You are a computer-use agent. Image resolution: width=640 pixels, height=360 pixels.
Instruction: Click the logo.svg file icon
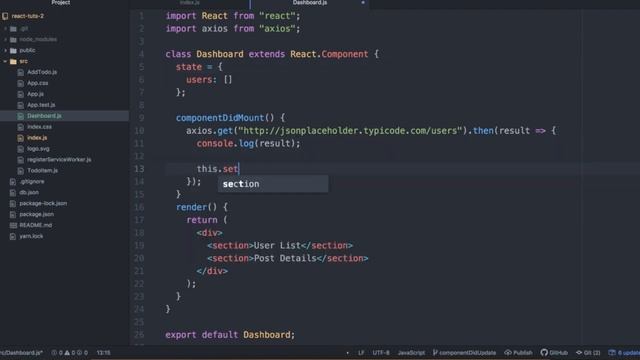click(20, 149)
